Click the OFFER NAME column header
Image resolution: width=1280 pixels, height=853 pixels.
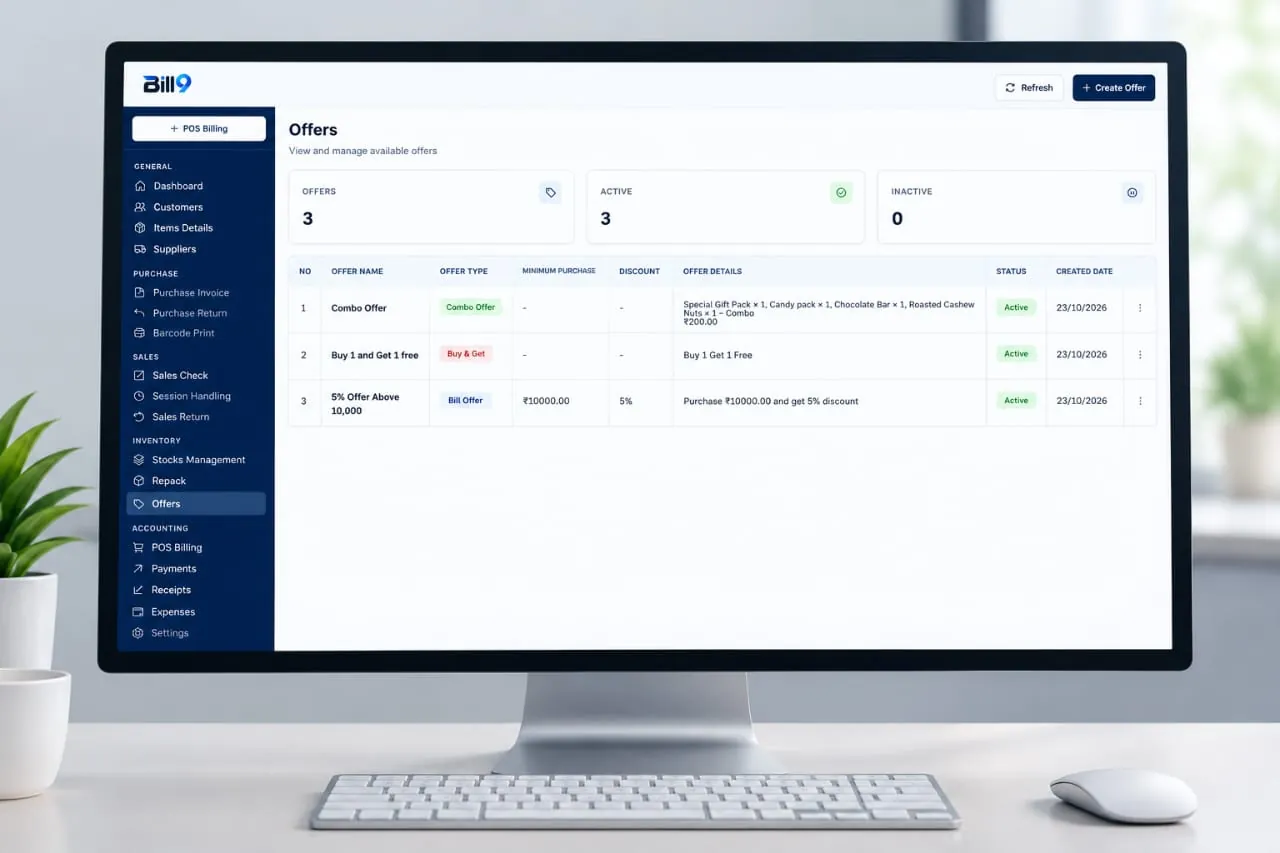357,271
